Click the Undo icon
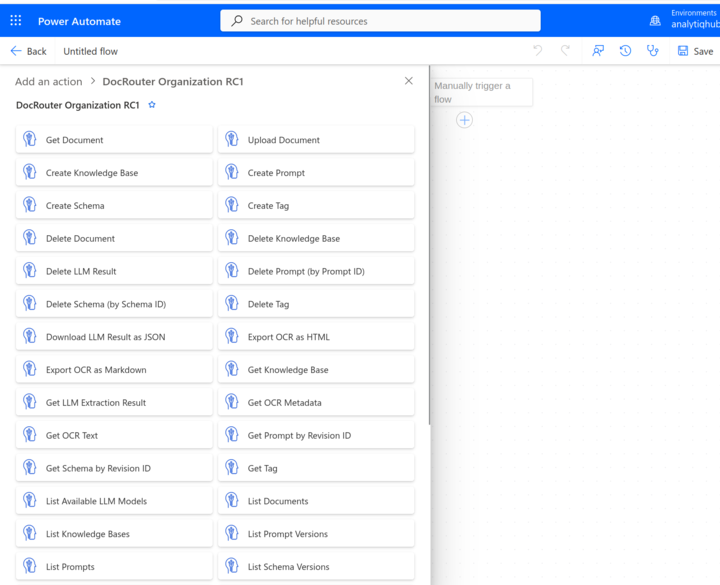This screenshot has width=720, height=585. click(538, 51)
